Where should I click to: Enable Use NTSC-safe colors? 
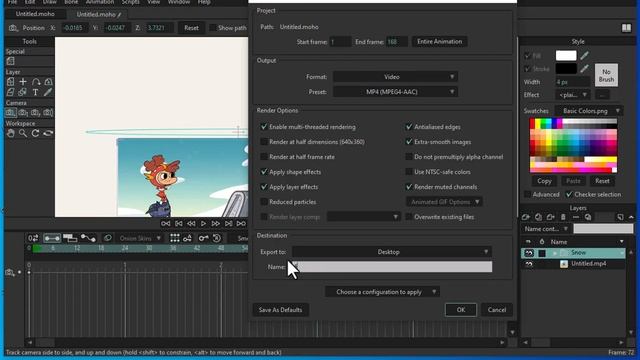pyautogui.click(x=409, y=172)
